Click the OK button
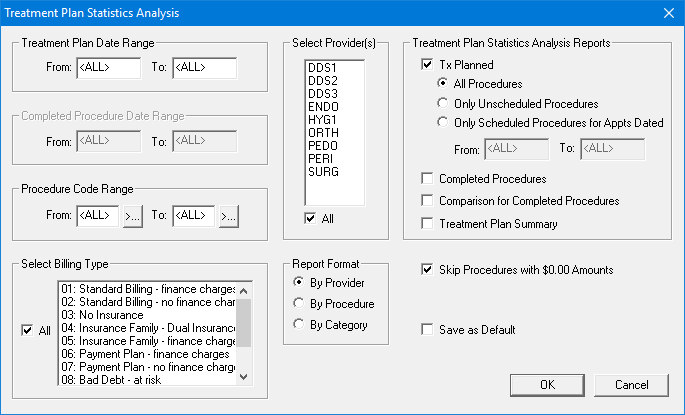 coord(547,385)
